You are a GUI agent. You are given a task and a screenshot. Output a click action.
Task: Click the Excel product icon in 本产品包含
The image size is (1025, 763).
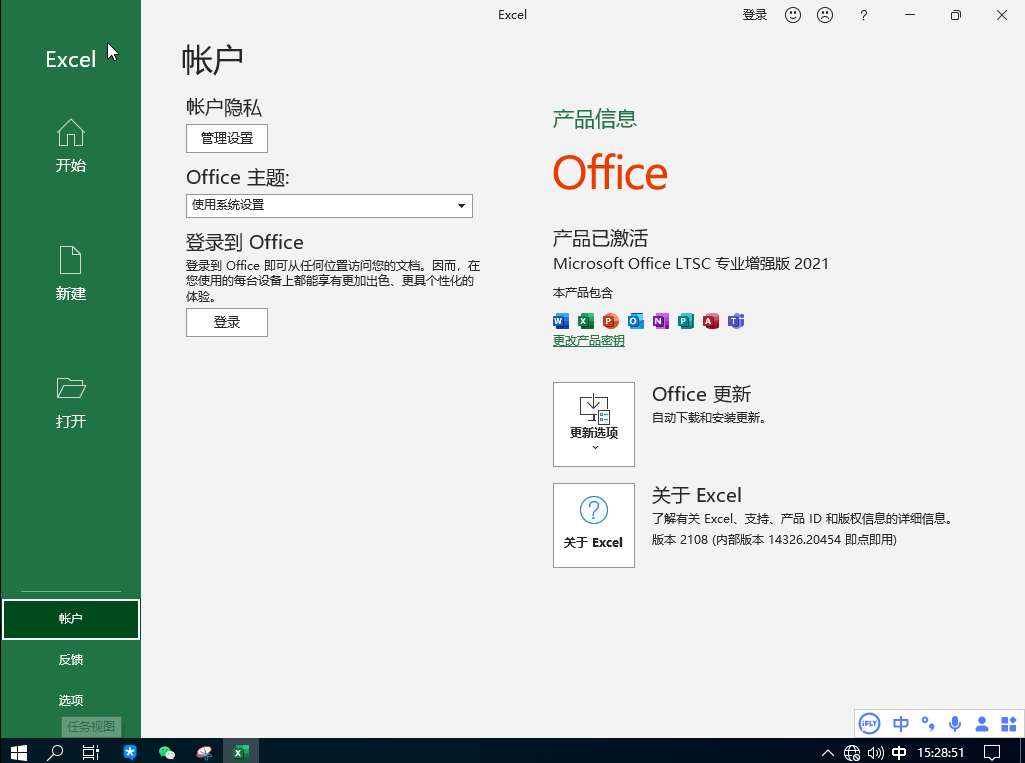tap(586, 321)
